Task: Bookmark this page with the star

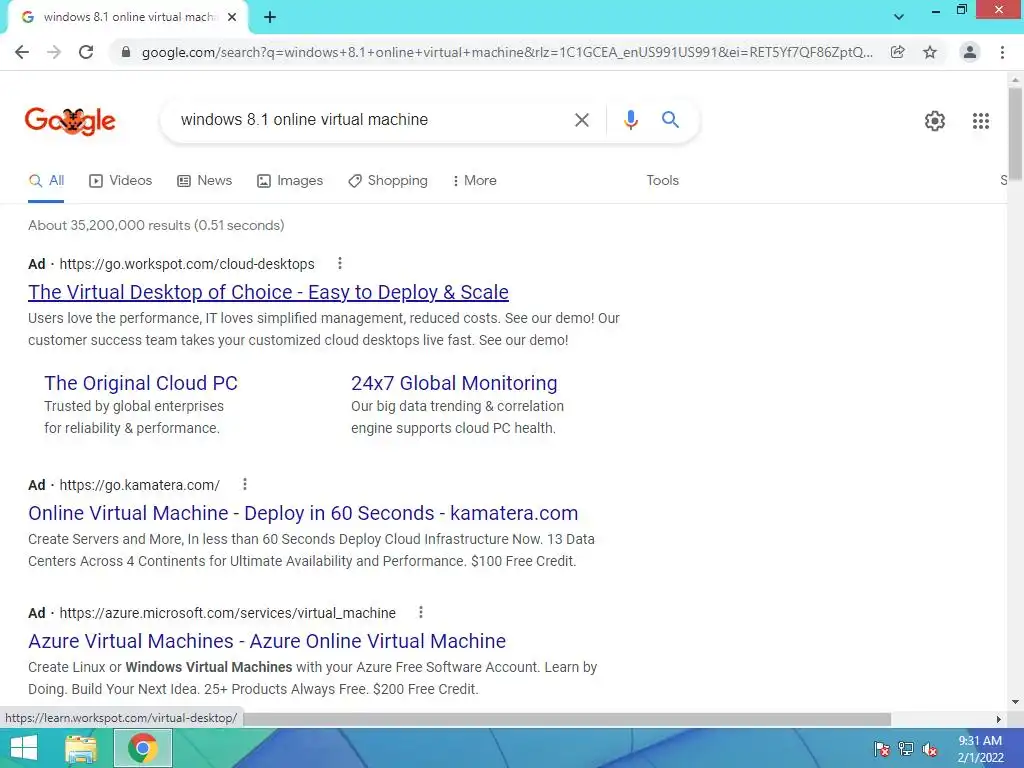Action: 930,52
